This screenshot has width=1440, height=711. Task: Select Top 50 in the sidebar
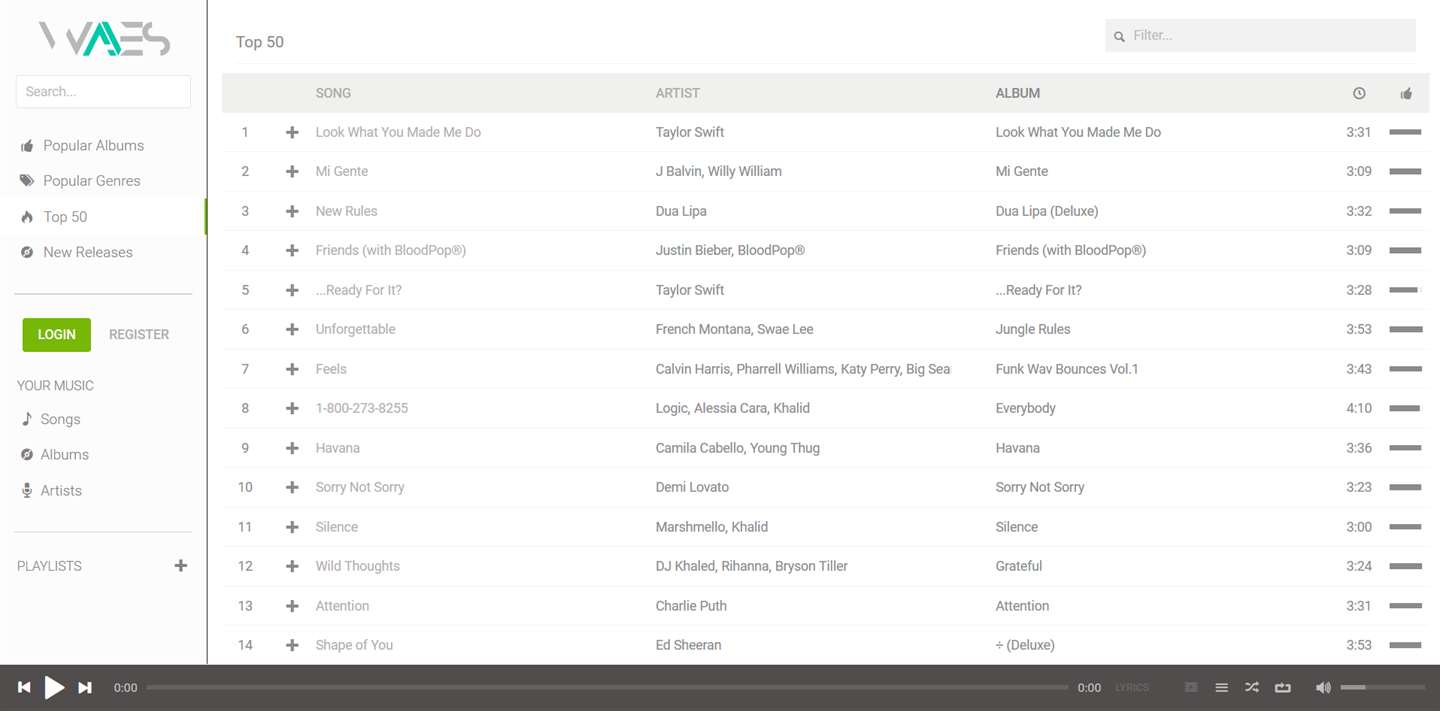click(x=65, y=217)
